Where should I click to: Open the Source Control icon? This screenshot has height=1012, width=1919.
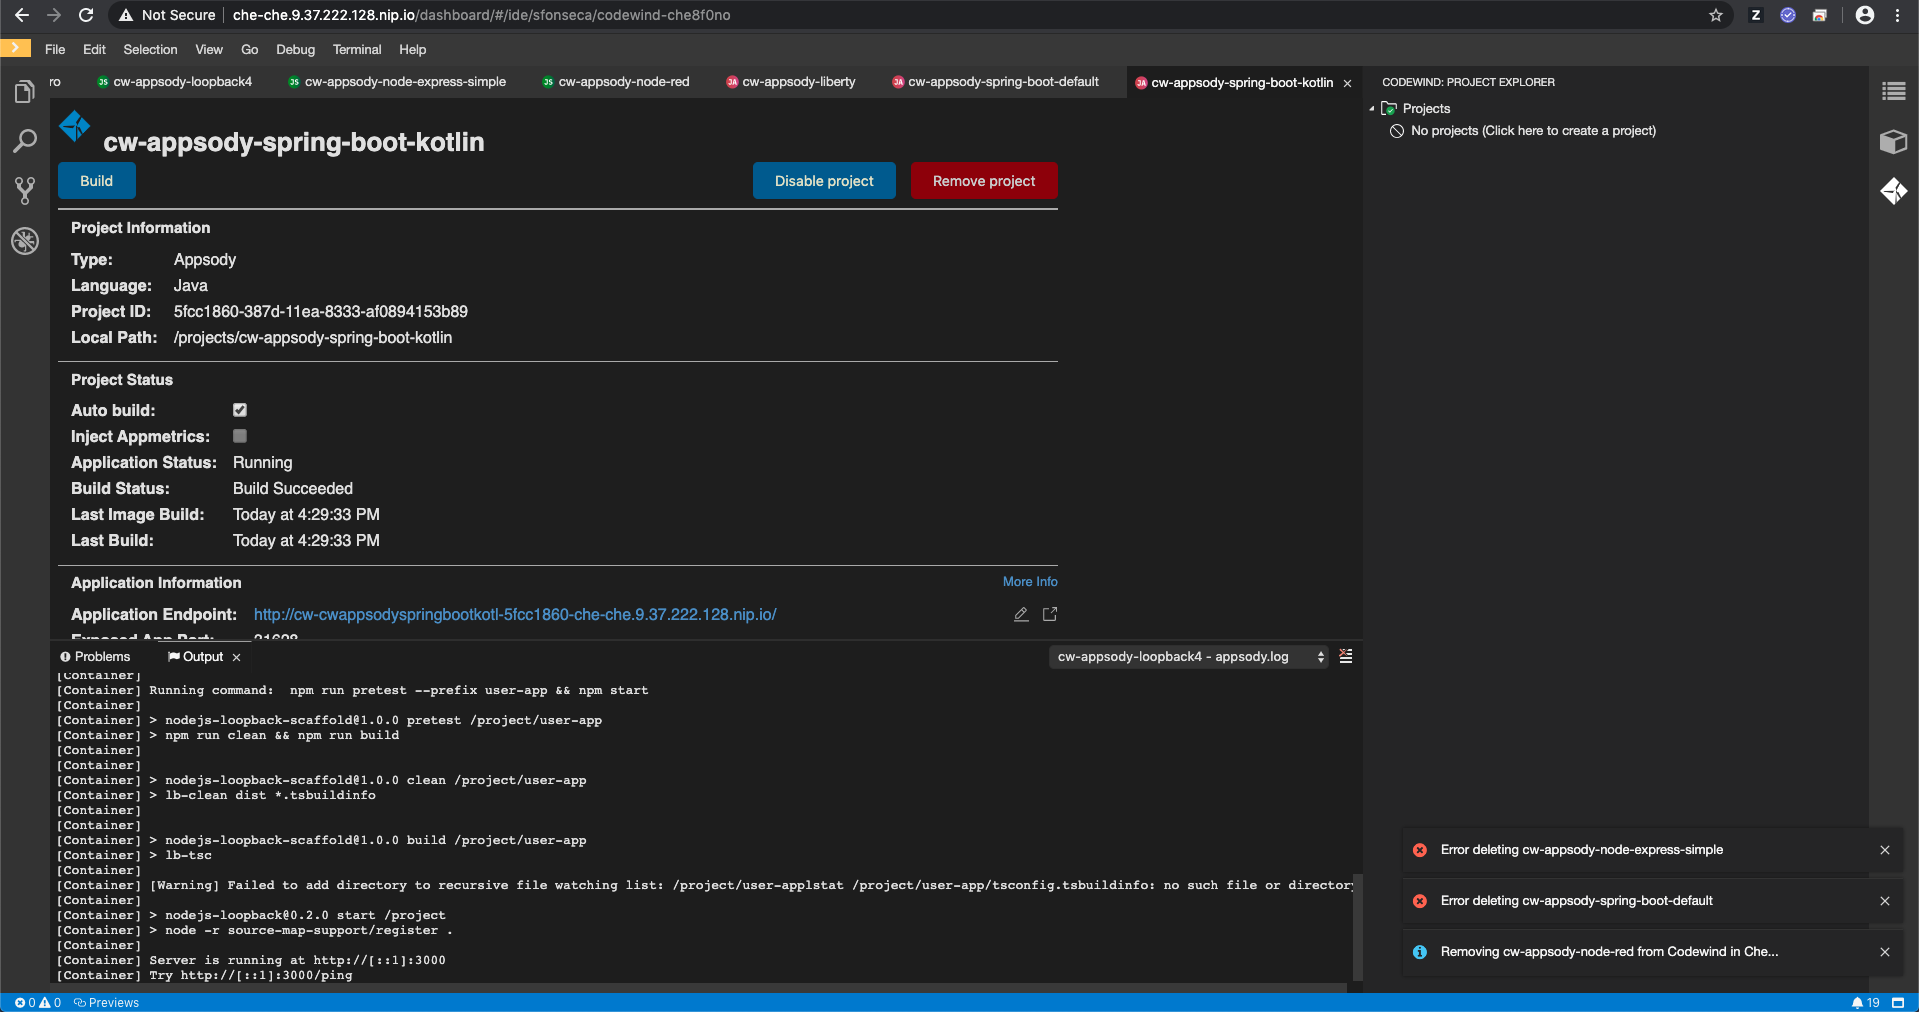click(x=25, y=191)
